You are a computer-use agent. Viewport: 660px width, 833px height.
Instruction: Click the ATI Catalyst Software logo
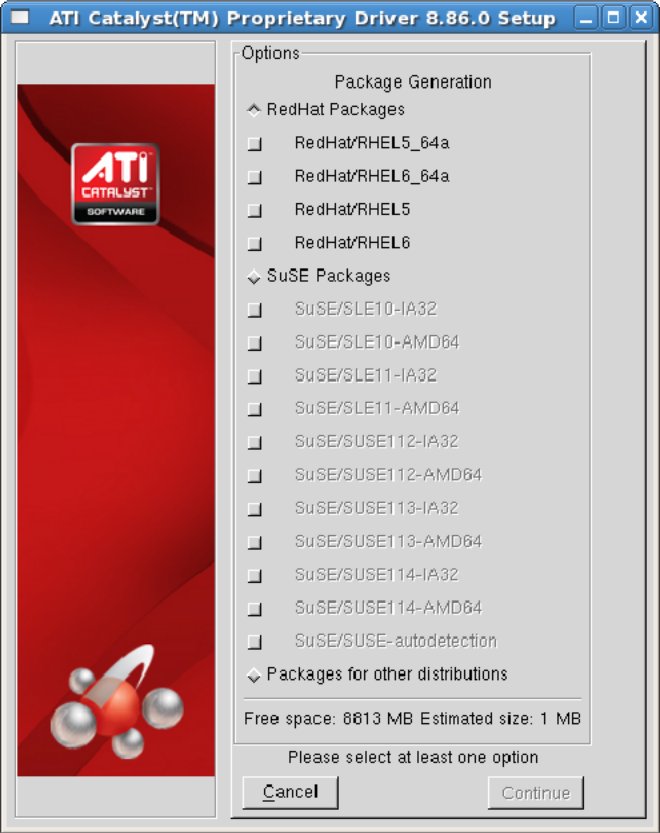[115, 183]
